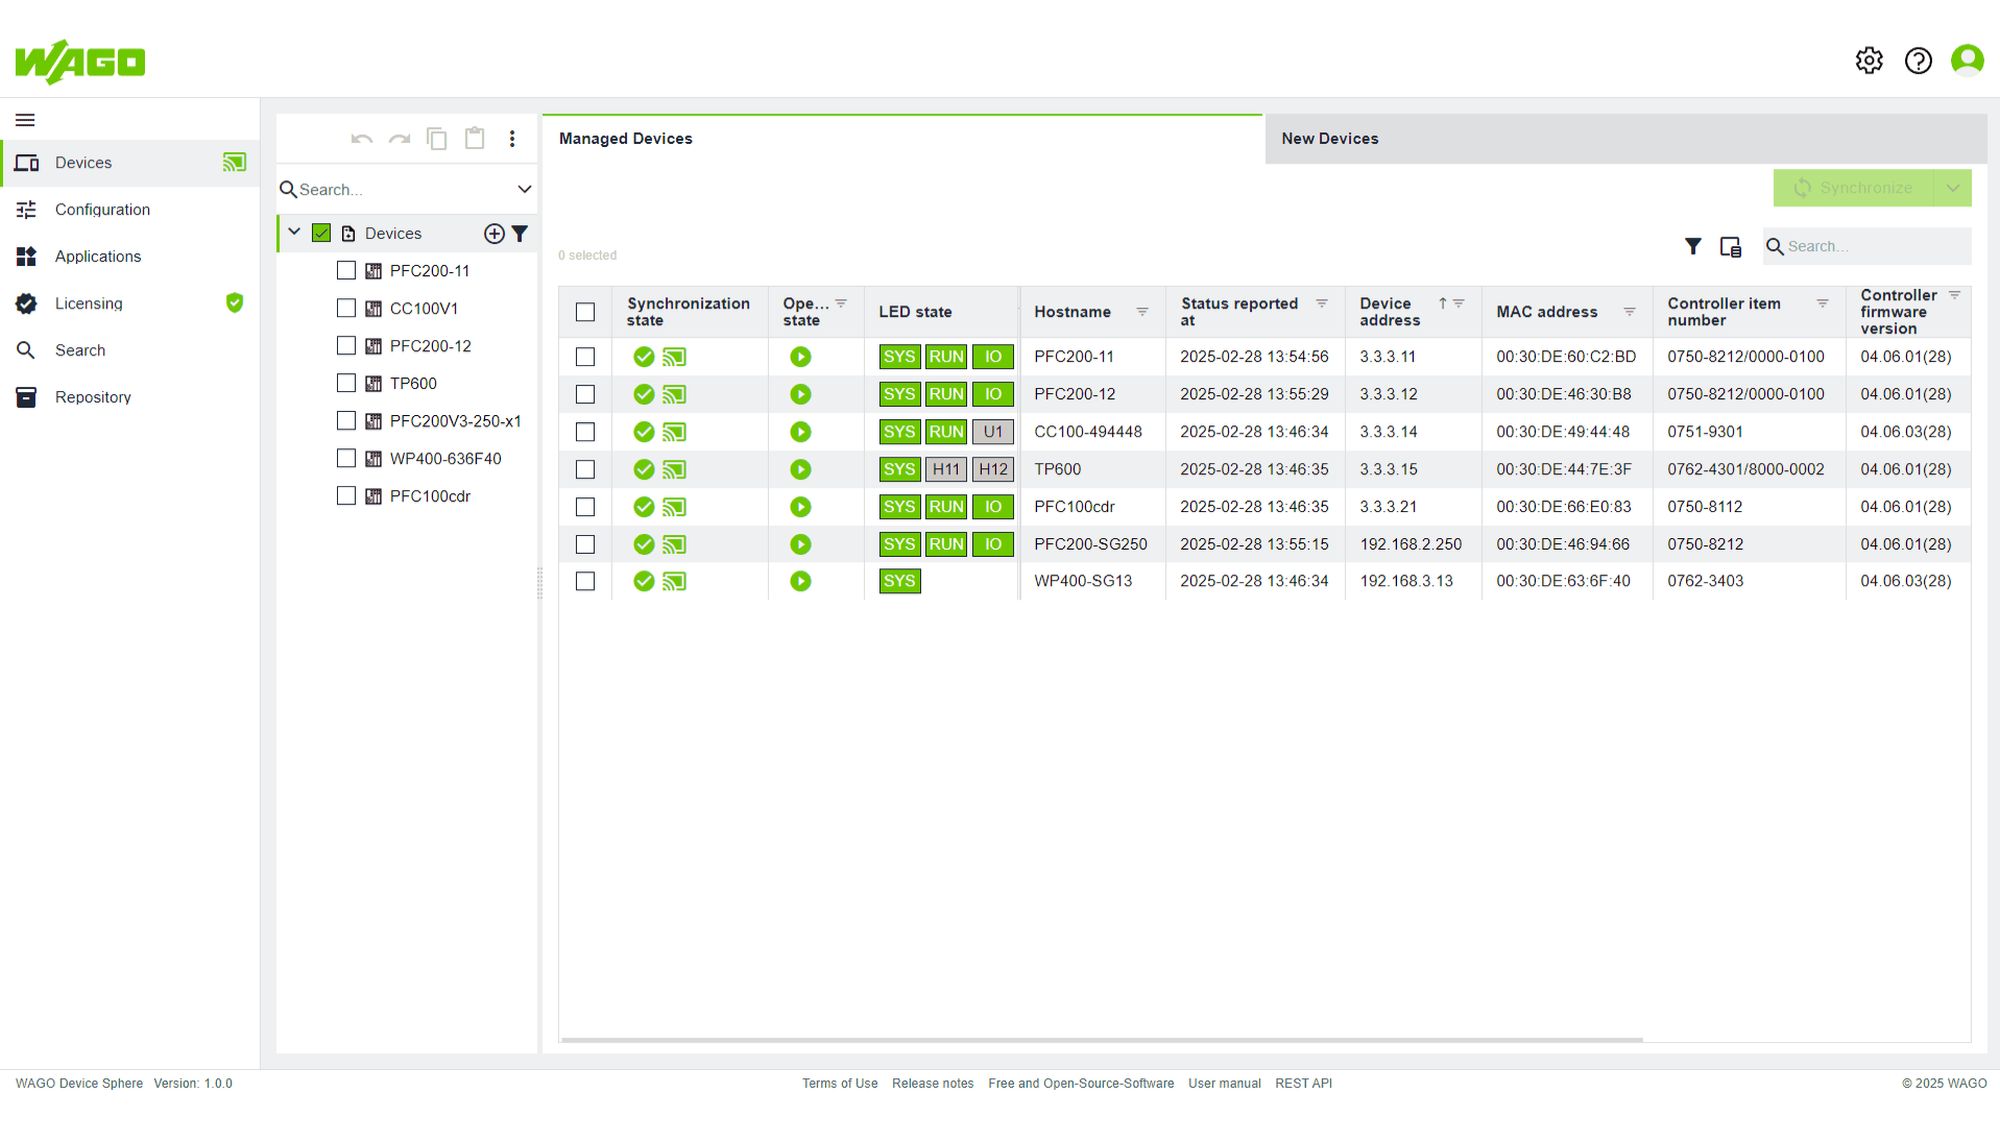Click the Synchronize button
Image resolution: width=2000 pixels, height=1125 pixels.
1853,188
